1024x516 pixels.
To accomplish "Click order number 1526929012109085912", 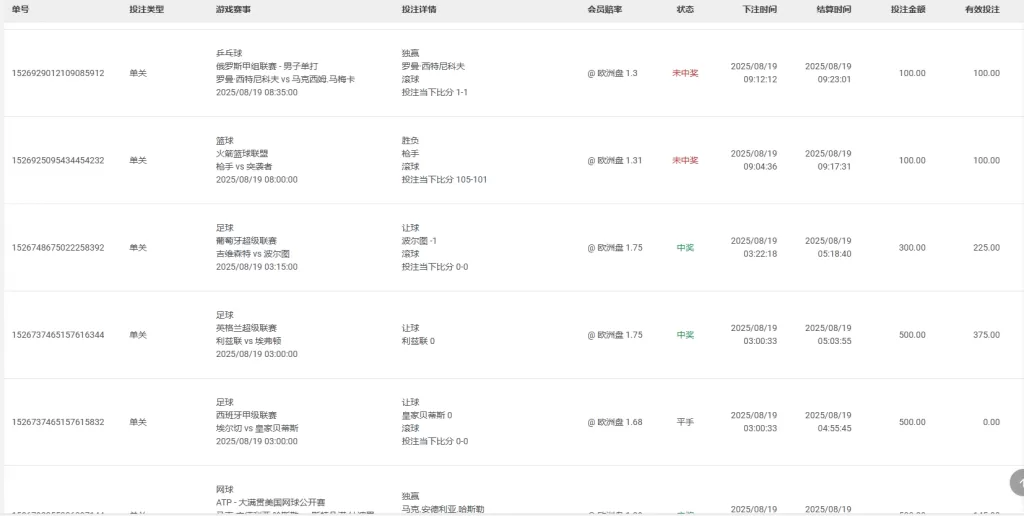I will coord(58,73).
